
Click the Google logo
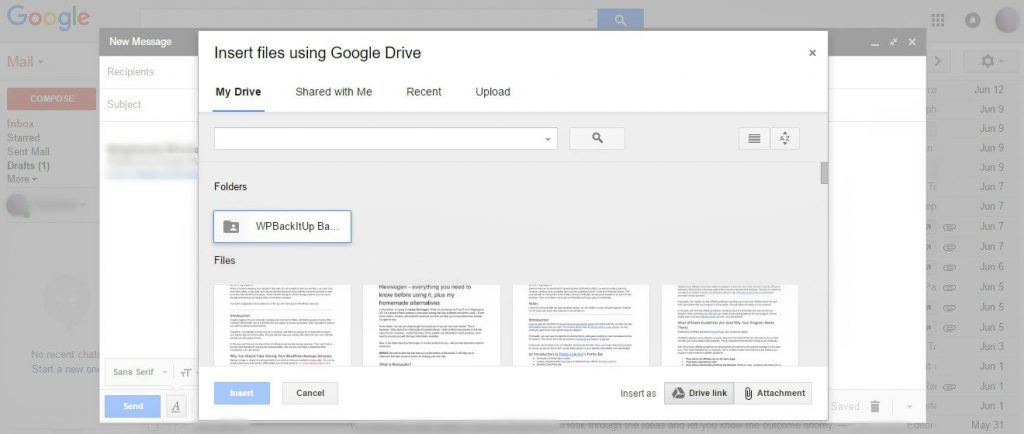tap(48, 20)
